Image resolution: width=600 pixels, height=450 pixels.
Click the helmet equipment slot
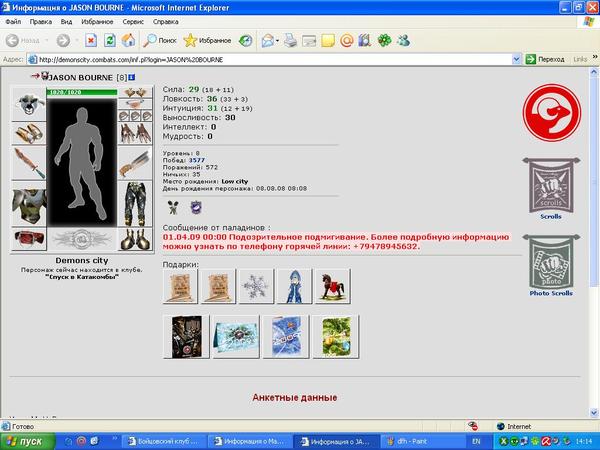click(x=29, y=104)
